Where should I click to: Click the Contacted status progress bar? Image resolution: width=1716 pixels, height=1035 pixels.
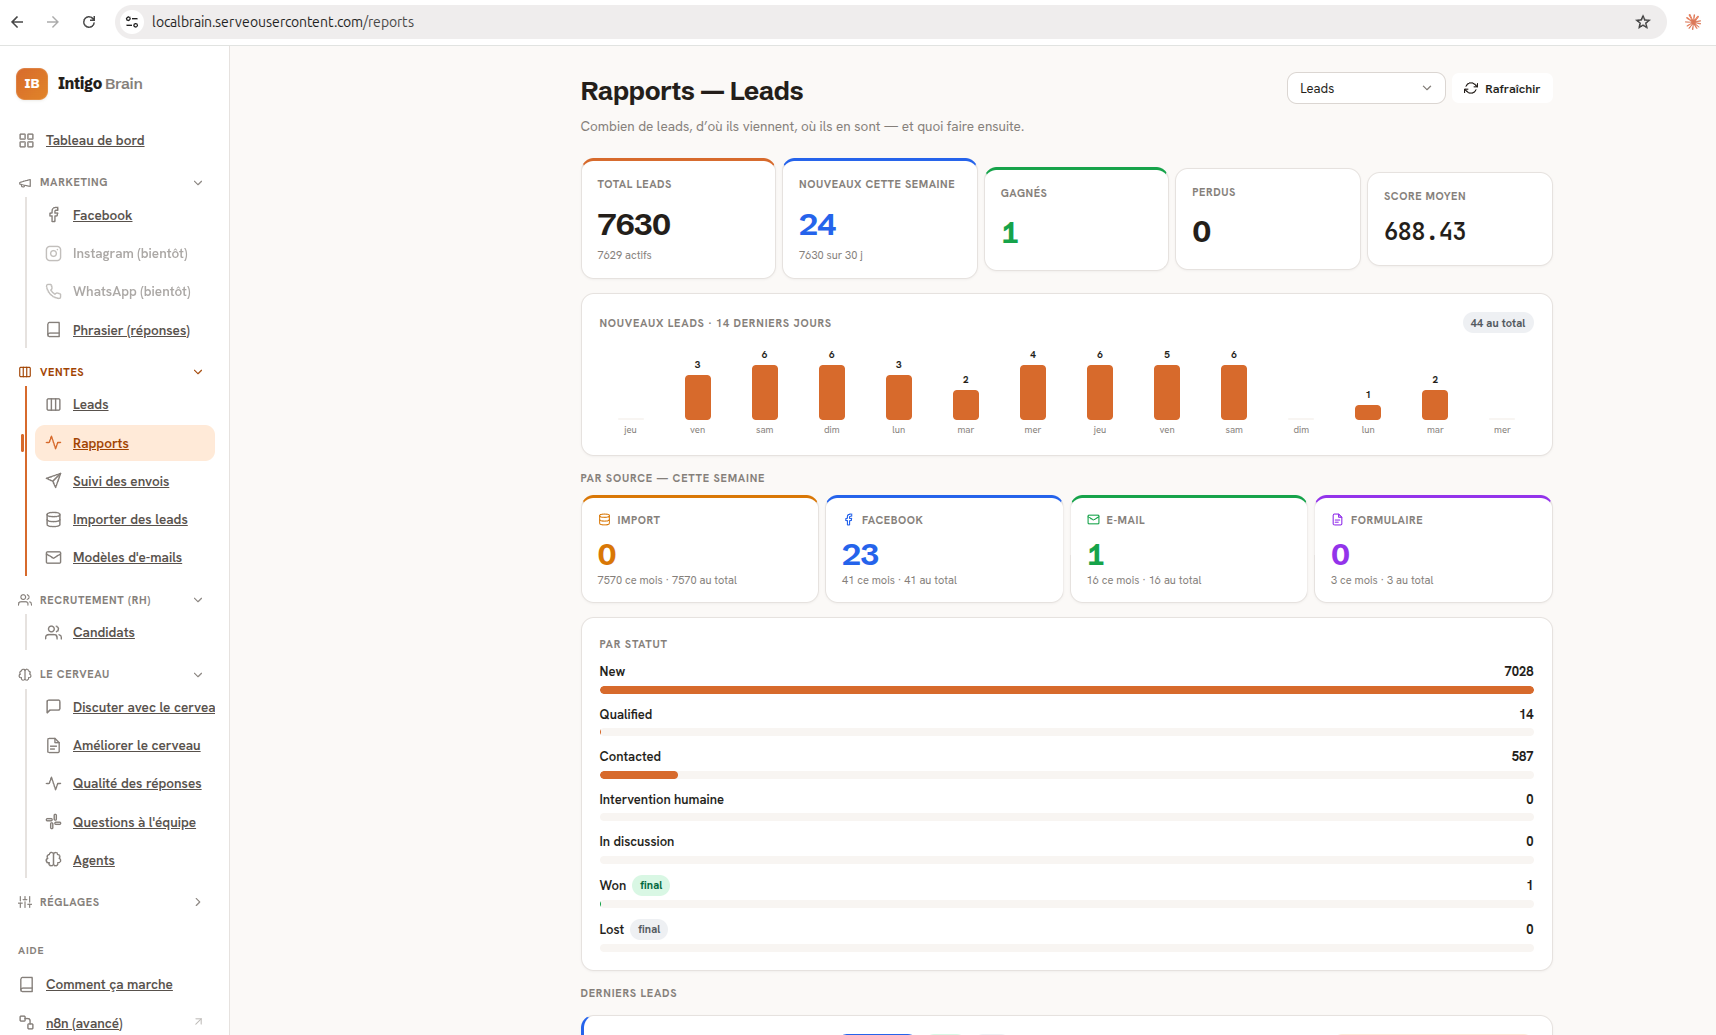[x=1066, y=775]
